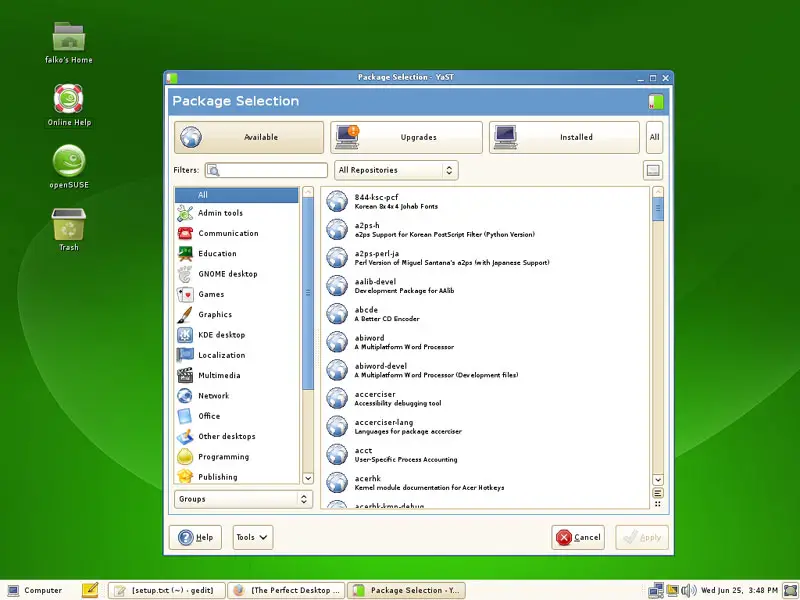This screenshot has width=800, height=600.
Task: Open the Trash desktop icon
Action: tap(69, 223)
